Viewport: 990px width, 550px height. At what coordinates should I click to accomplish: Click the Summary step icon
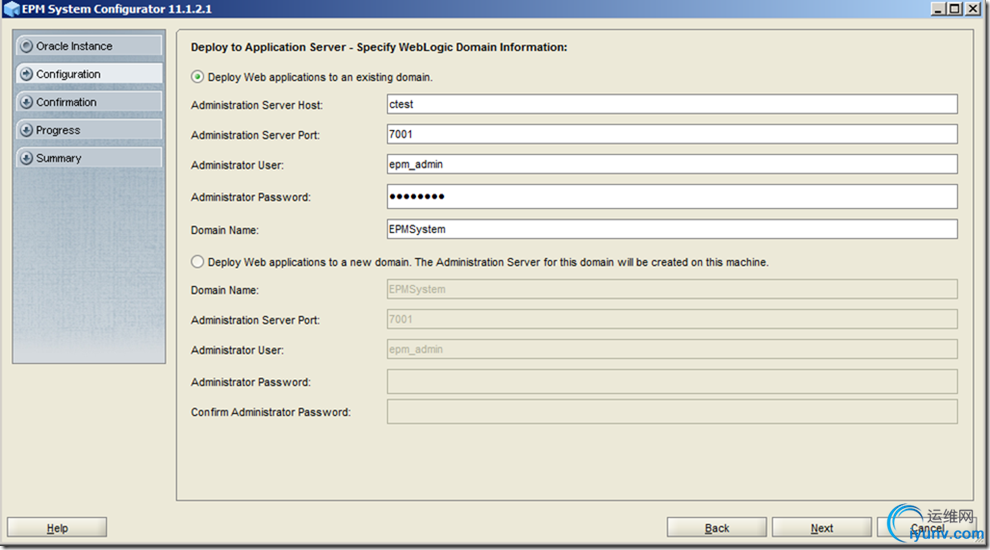pyautogui.click(x=27, y=158)
